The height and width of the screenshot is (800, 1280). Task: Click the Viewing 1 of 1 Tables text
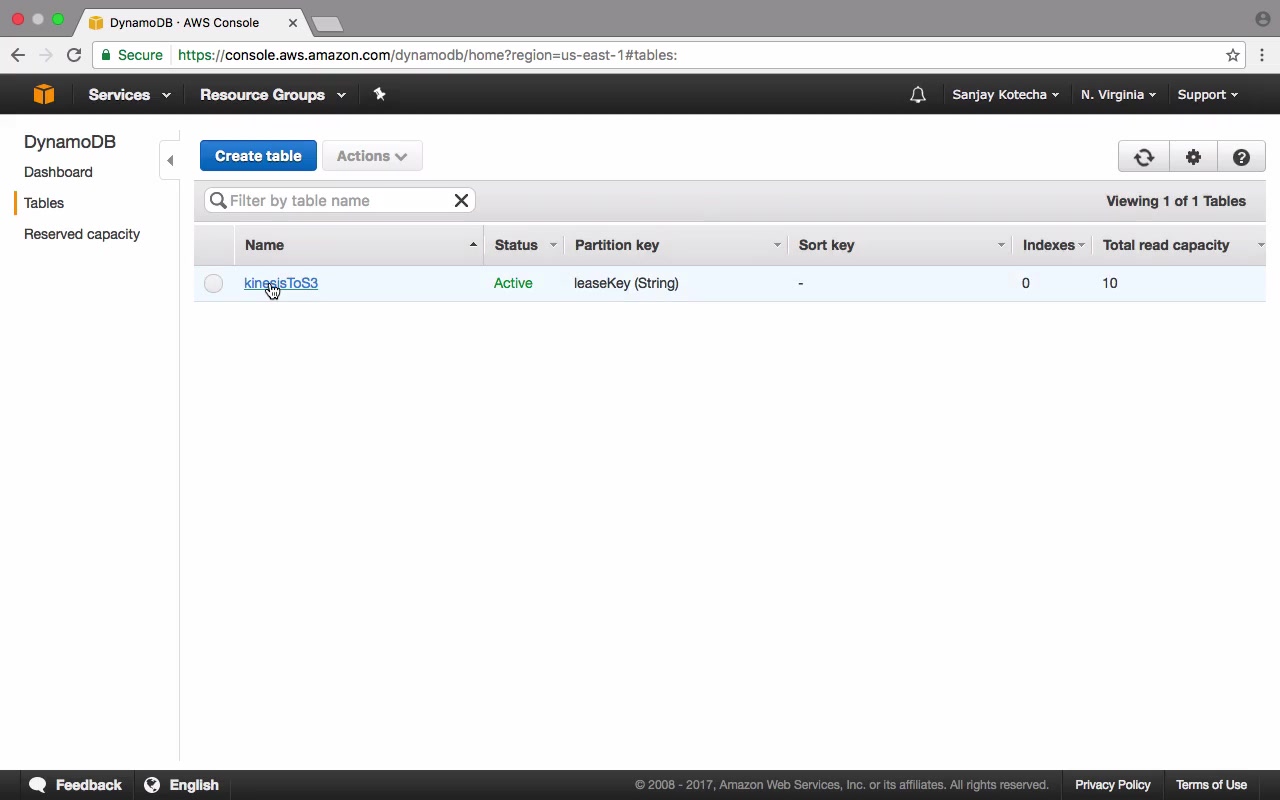pos(1176,201)
